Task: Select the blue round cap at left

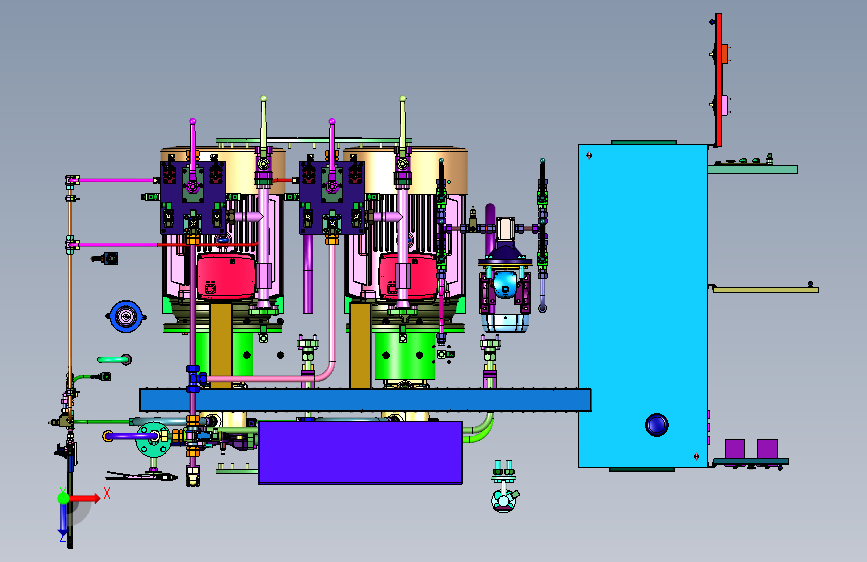Action: 126,316
